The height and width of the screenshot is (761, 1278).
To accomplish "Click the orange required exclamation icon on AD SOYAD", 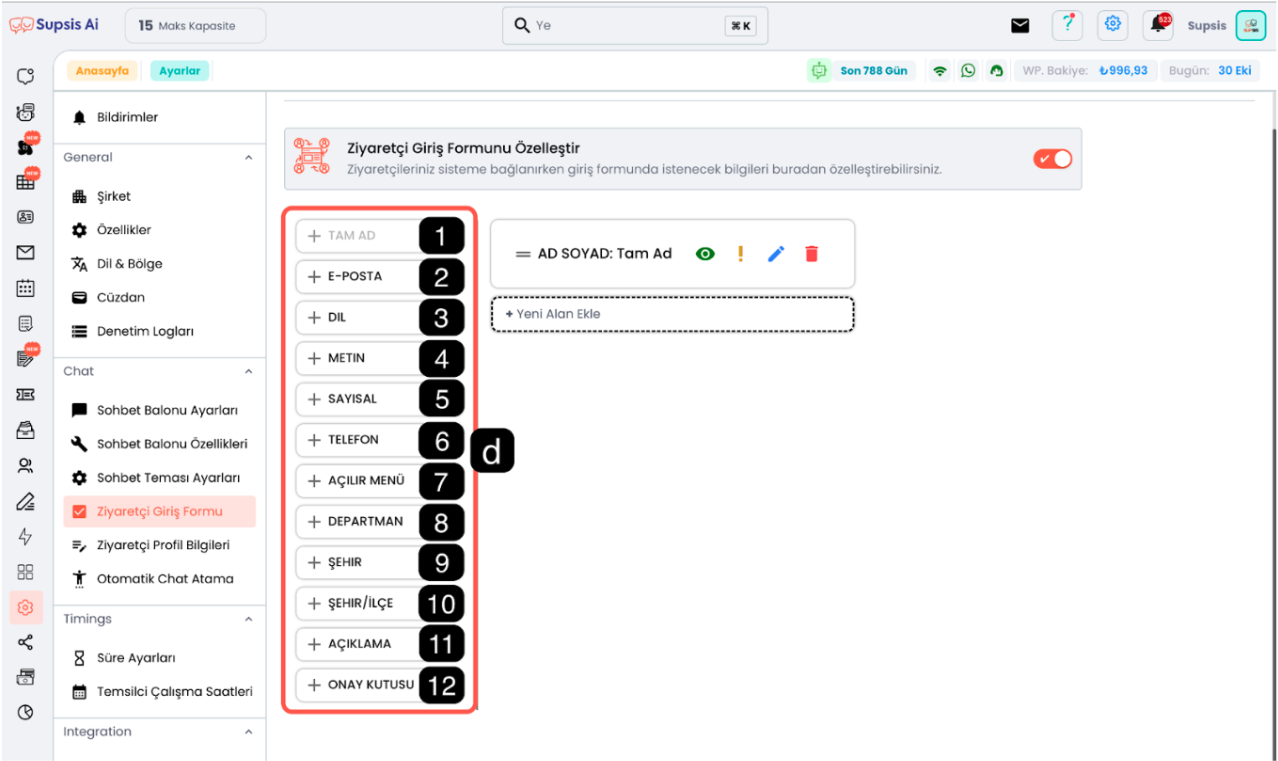I will pyautogui.click(x=740, y=254).
